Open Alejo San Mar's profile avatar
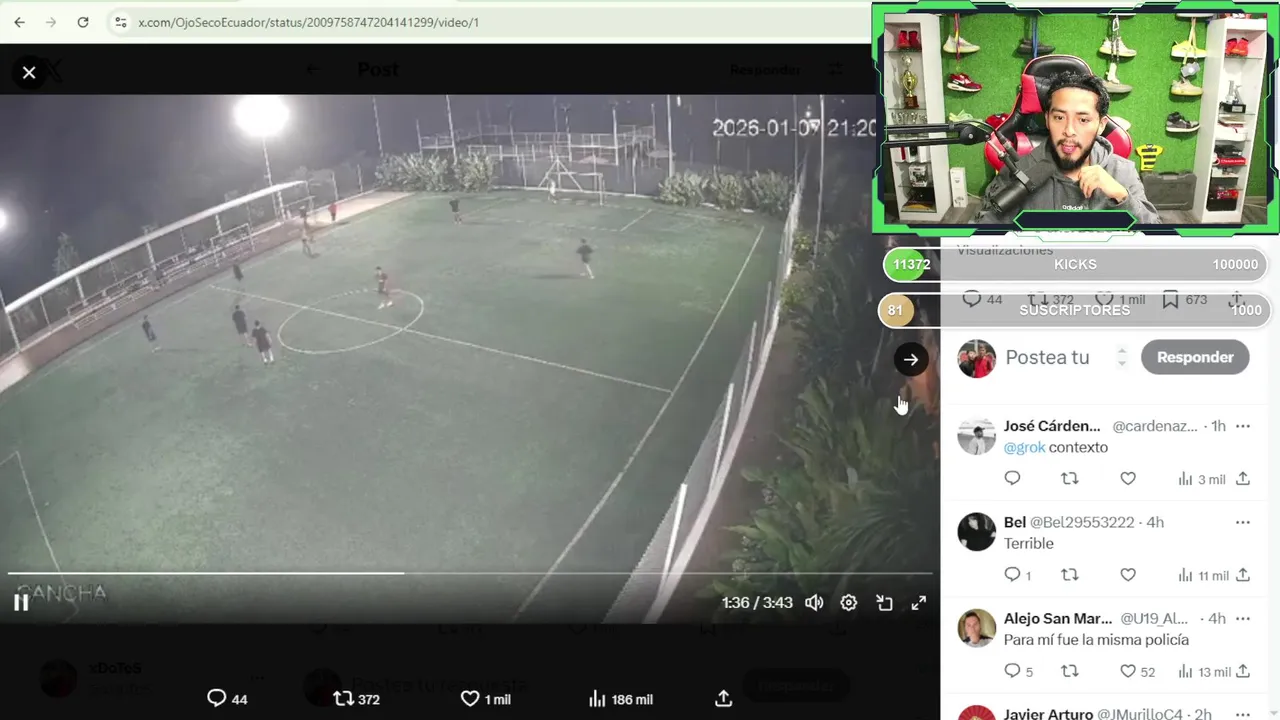Screen dimensions: 1280x720 [977, 628]
